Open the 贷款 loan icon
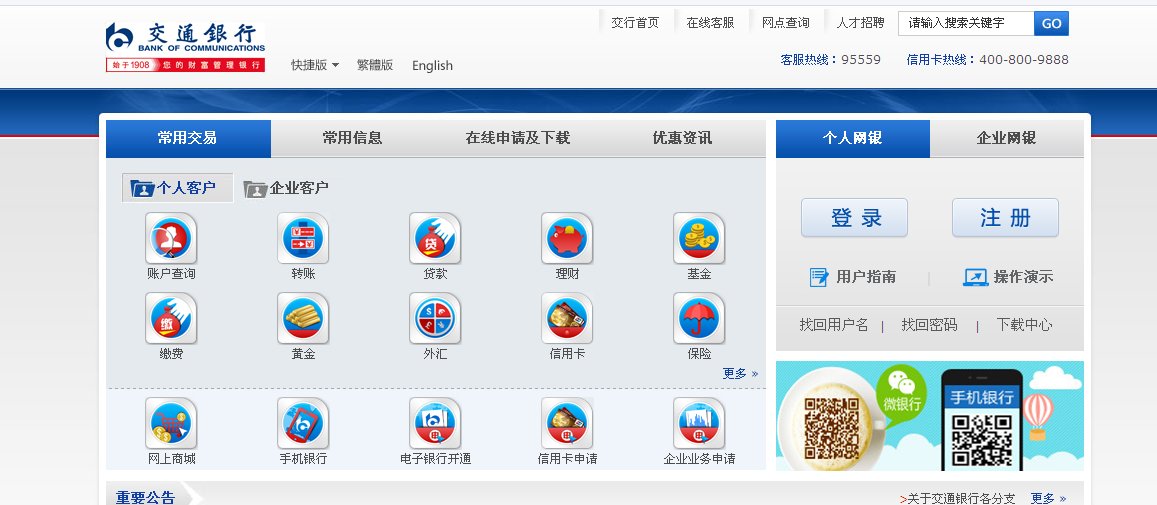The width and height of the screenshot is (1157, 505). tap(435, 238)
